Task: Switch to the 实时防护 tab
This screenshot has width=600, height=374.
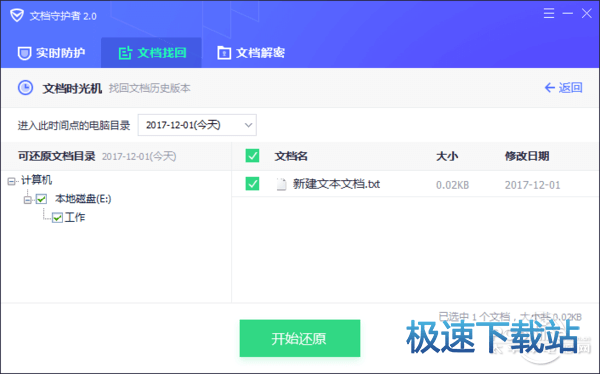Action: pyautogui.click(x=51, y=53)
